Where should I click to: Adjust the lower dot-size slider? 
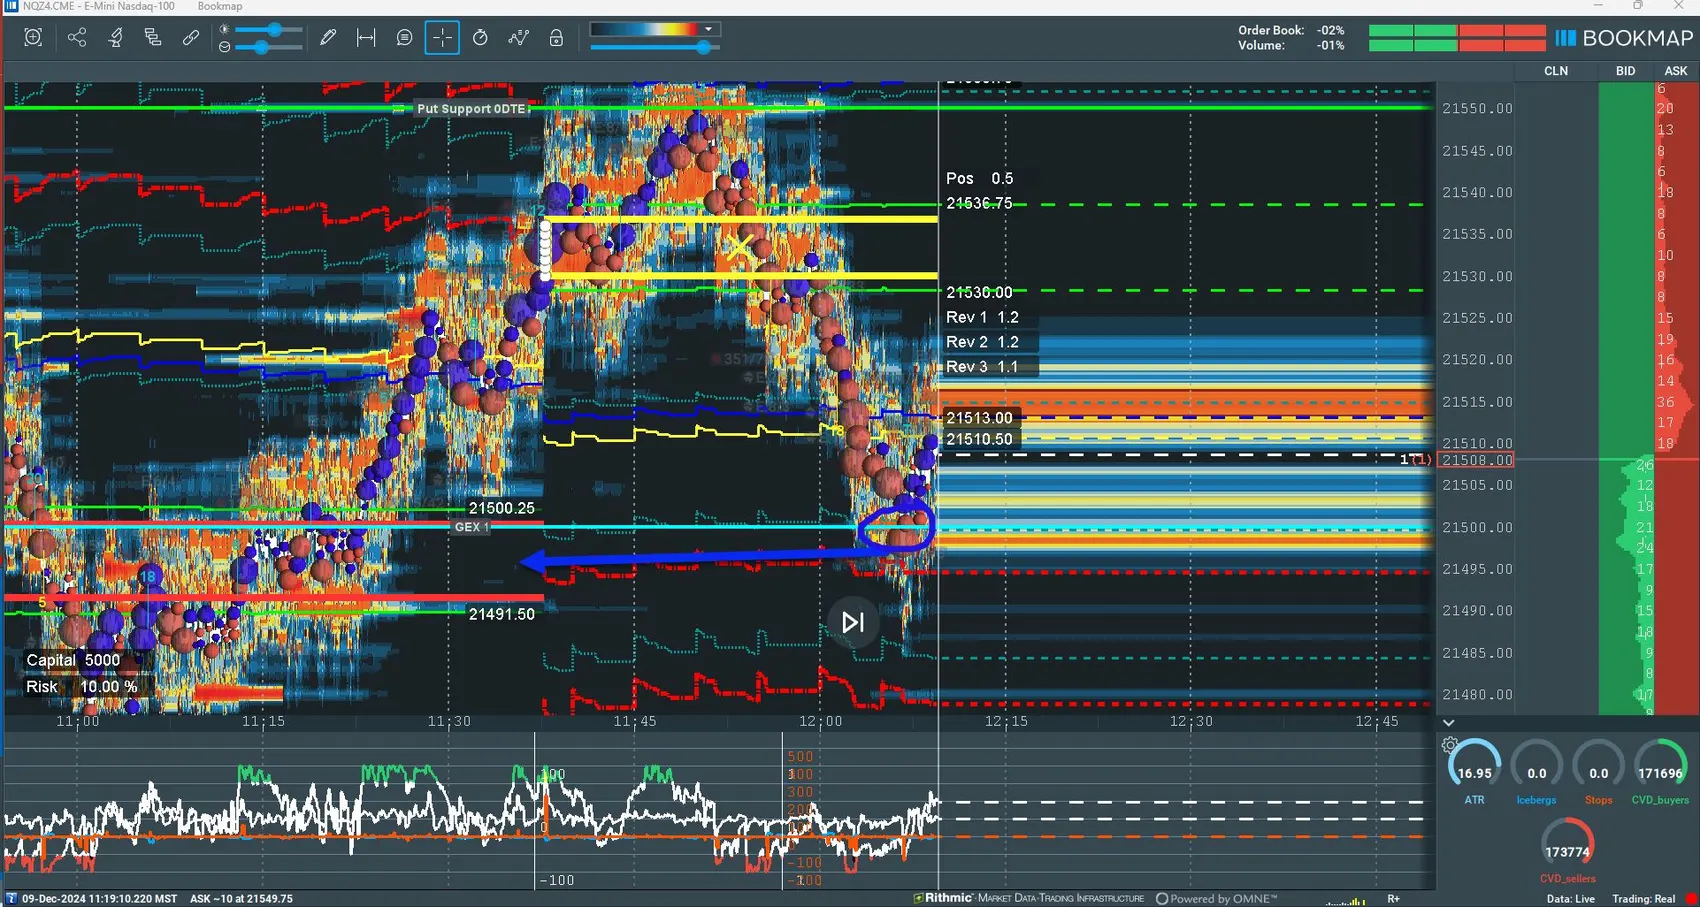point(270,47)
